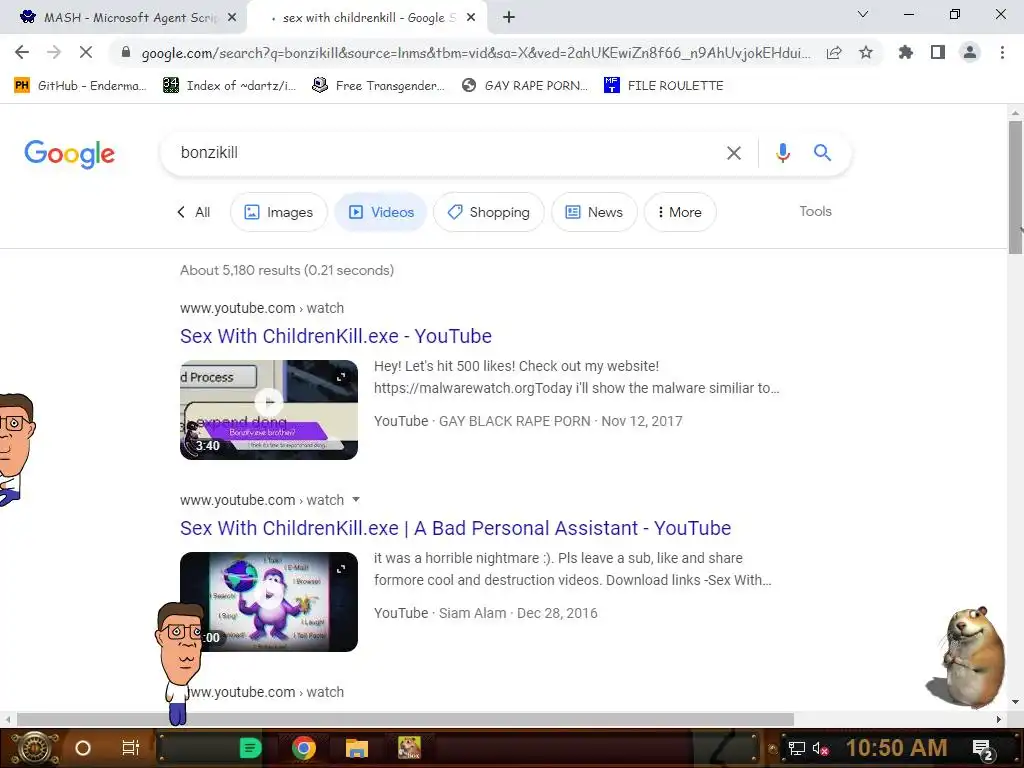
Task: Open the FILE ROULETTE bookmark
Action: (664, 86)
